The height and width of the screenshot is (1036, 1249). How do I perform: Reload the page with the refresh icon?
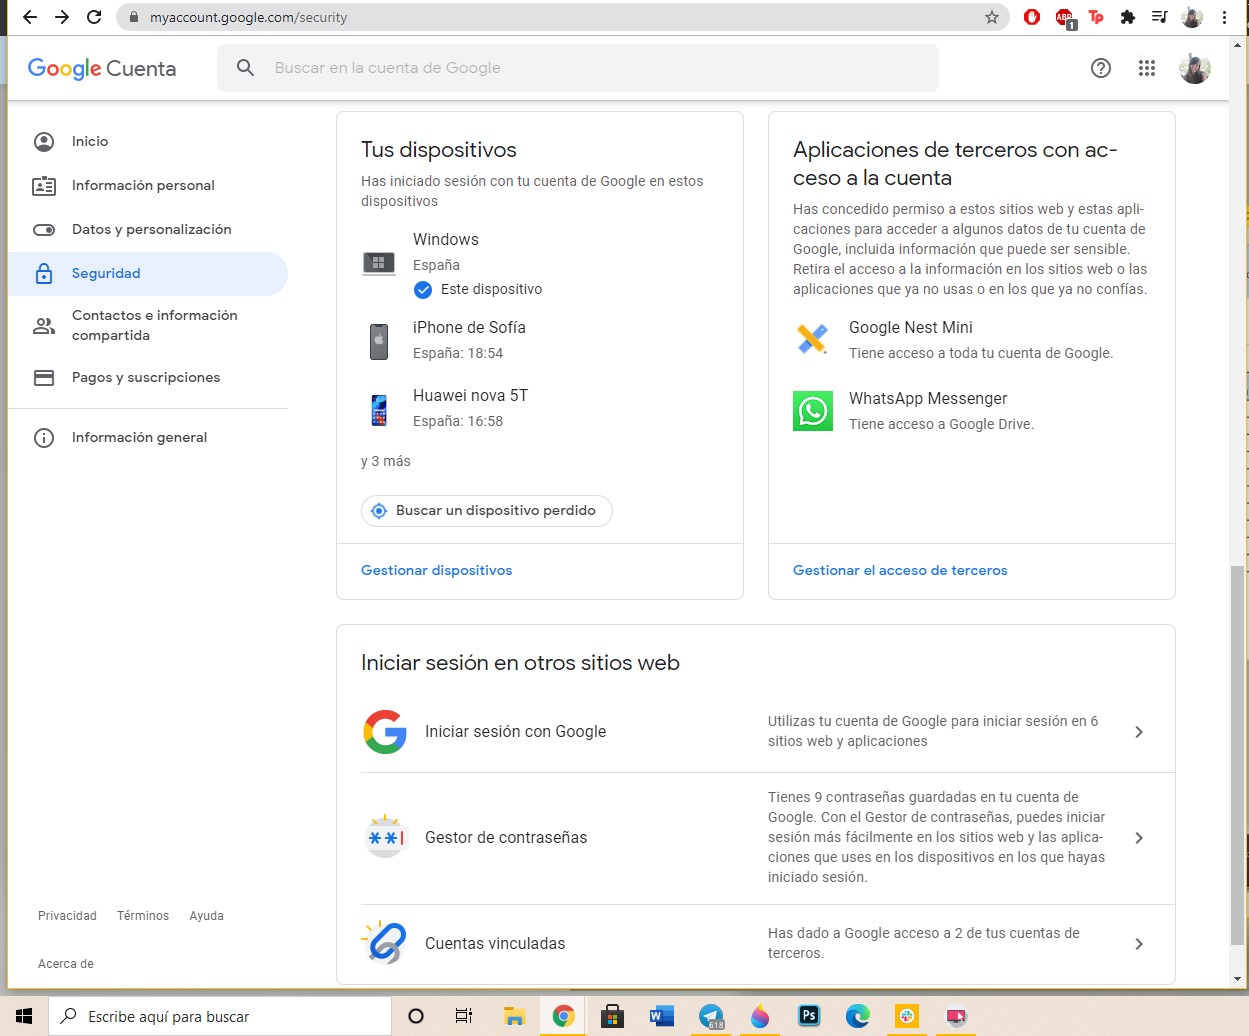(94, 17)
